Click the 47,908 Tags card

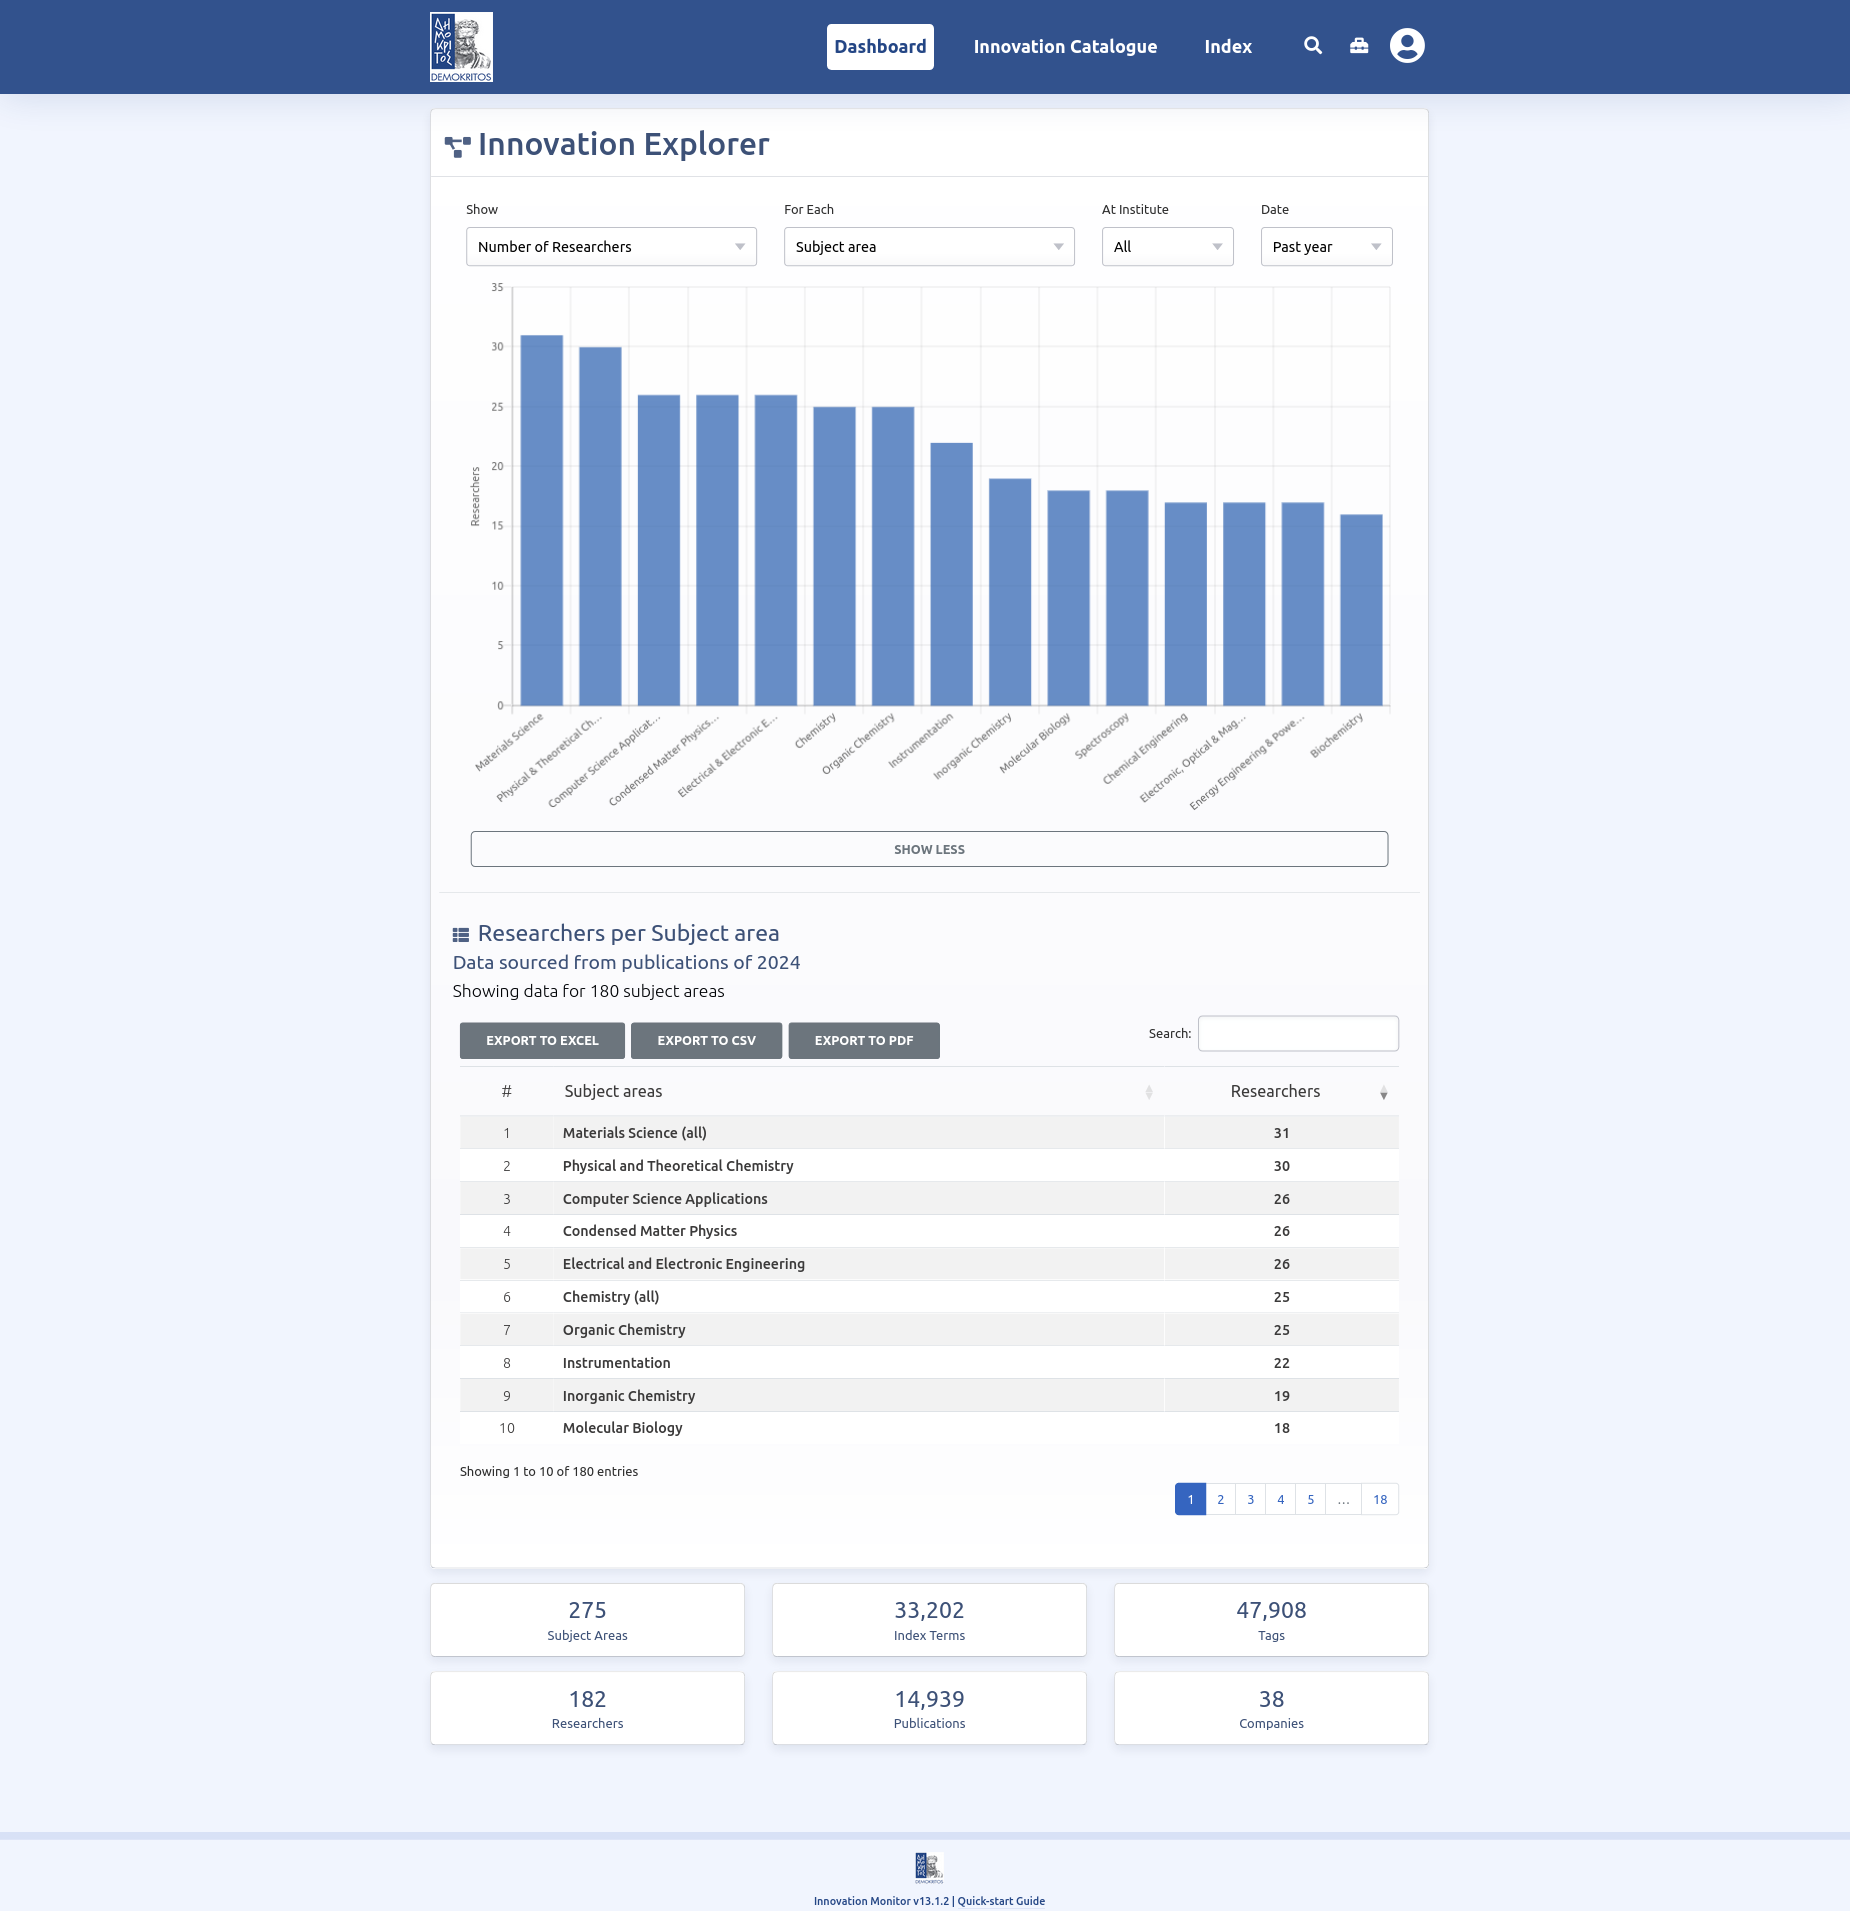click(1271, 1620)
